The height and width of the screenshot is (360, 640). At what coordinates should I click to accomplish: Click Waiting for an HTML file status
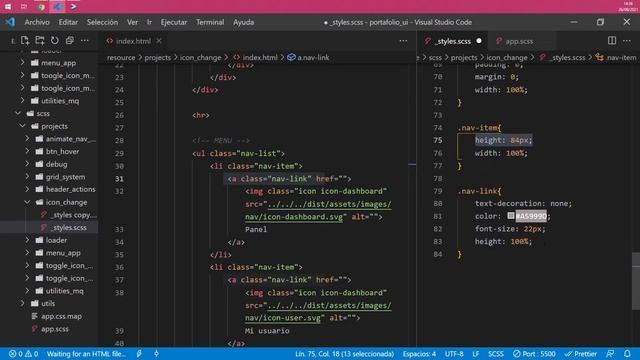(86, 354)
